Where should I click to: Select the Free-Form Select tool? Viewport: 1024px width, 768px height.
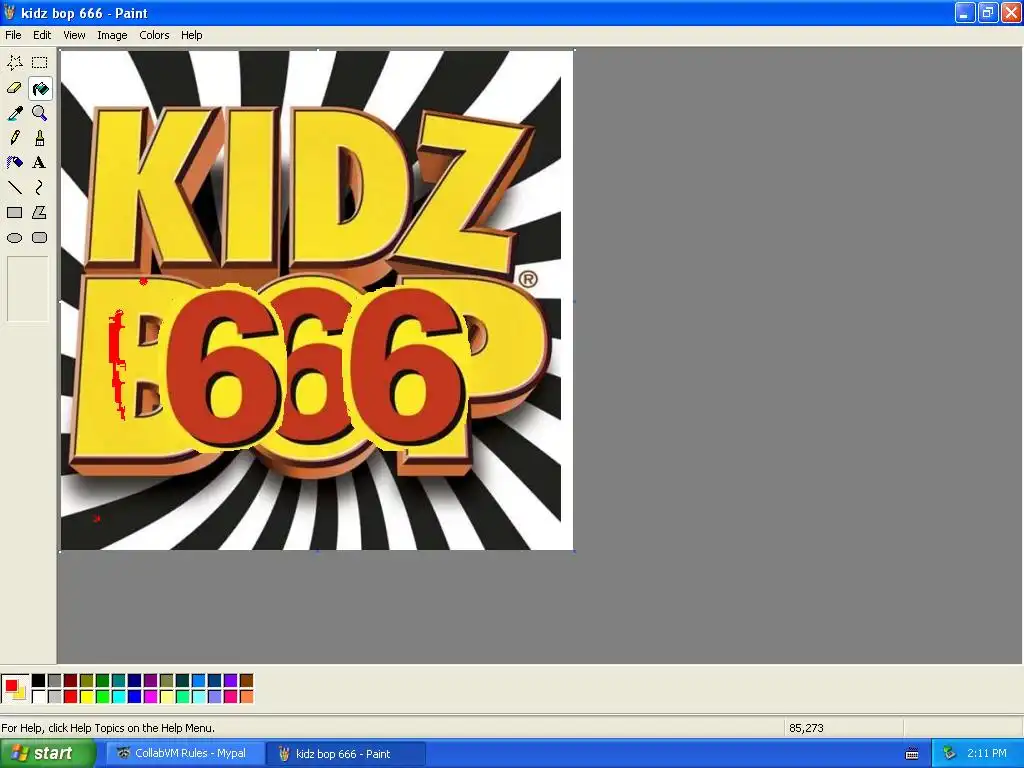click(15, 63)
